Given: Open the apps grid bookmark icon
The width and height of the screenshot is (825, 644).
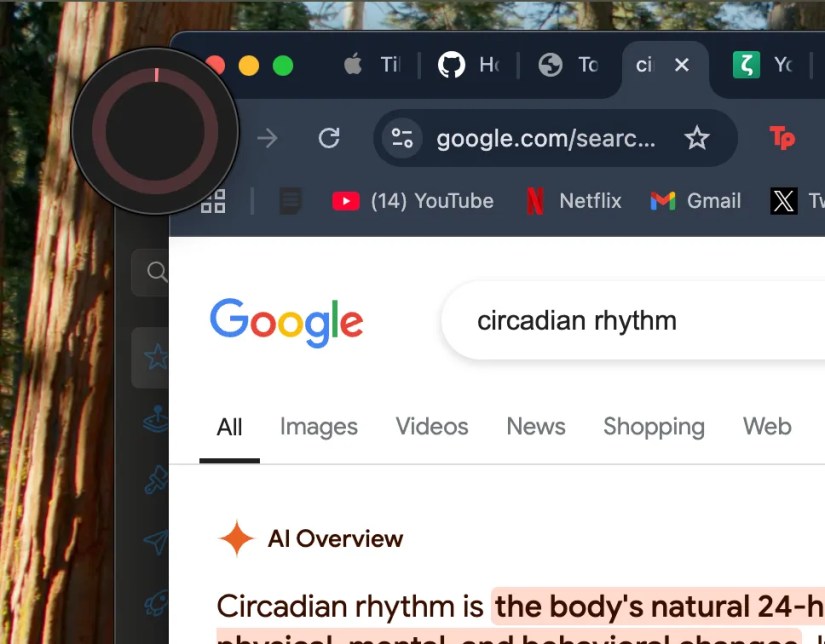Looking at the screenshot, I should coord(213,201).
